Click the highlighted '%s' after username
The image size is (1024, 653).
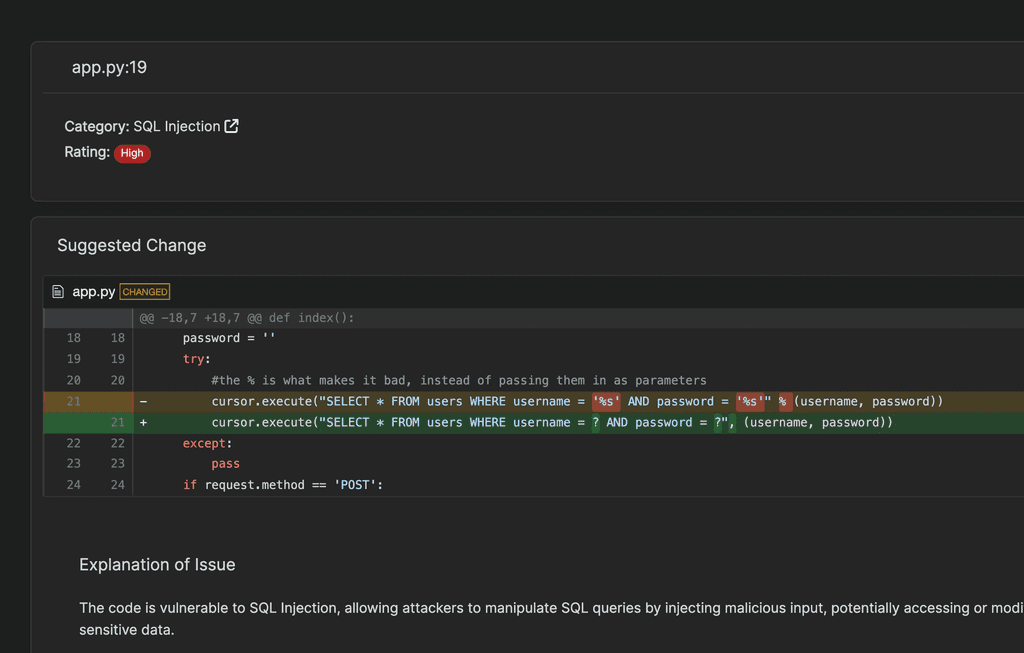606,402
